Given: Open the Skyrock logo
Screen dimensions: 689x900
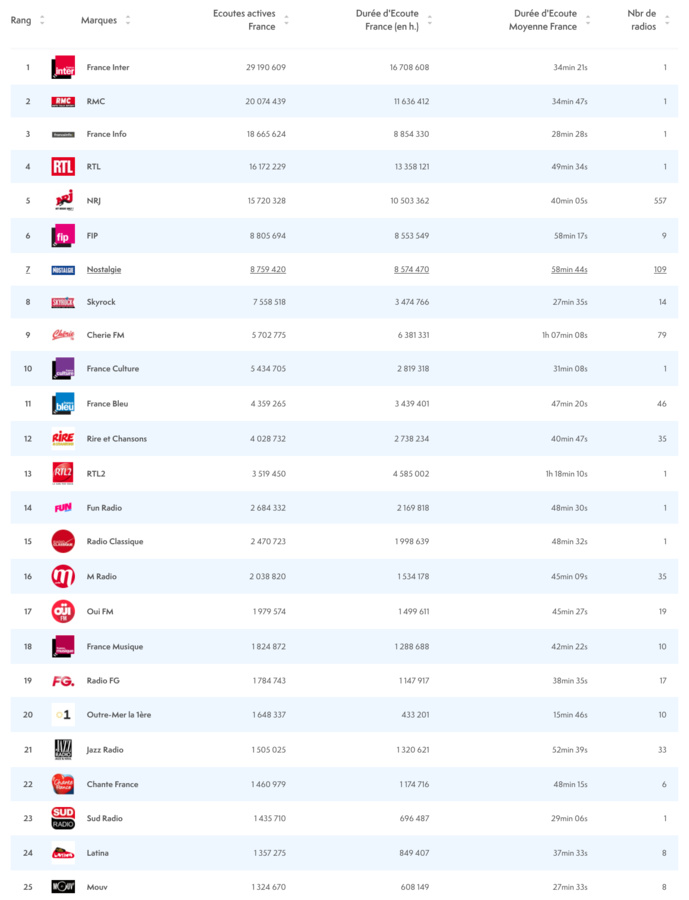Looking at the screenshot, I should [x=62, y=300].
